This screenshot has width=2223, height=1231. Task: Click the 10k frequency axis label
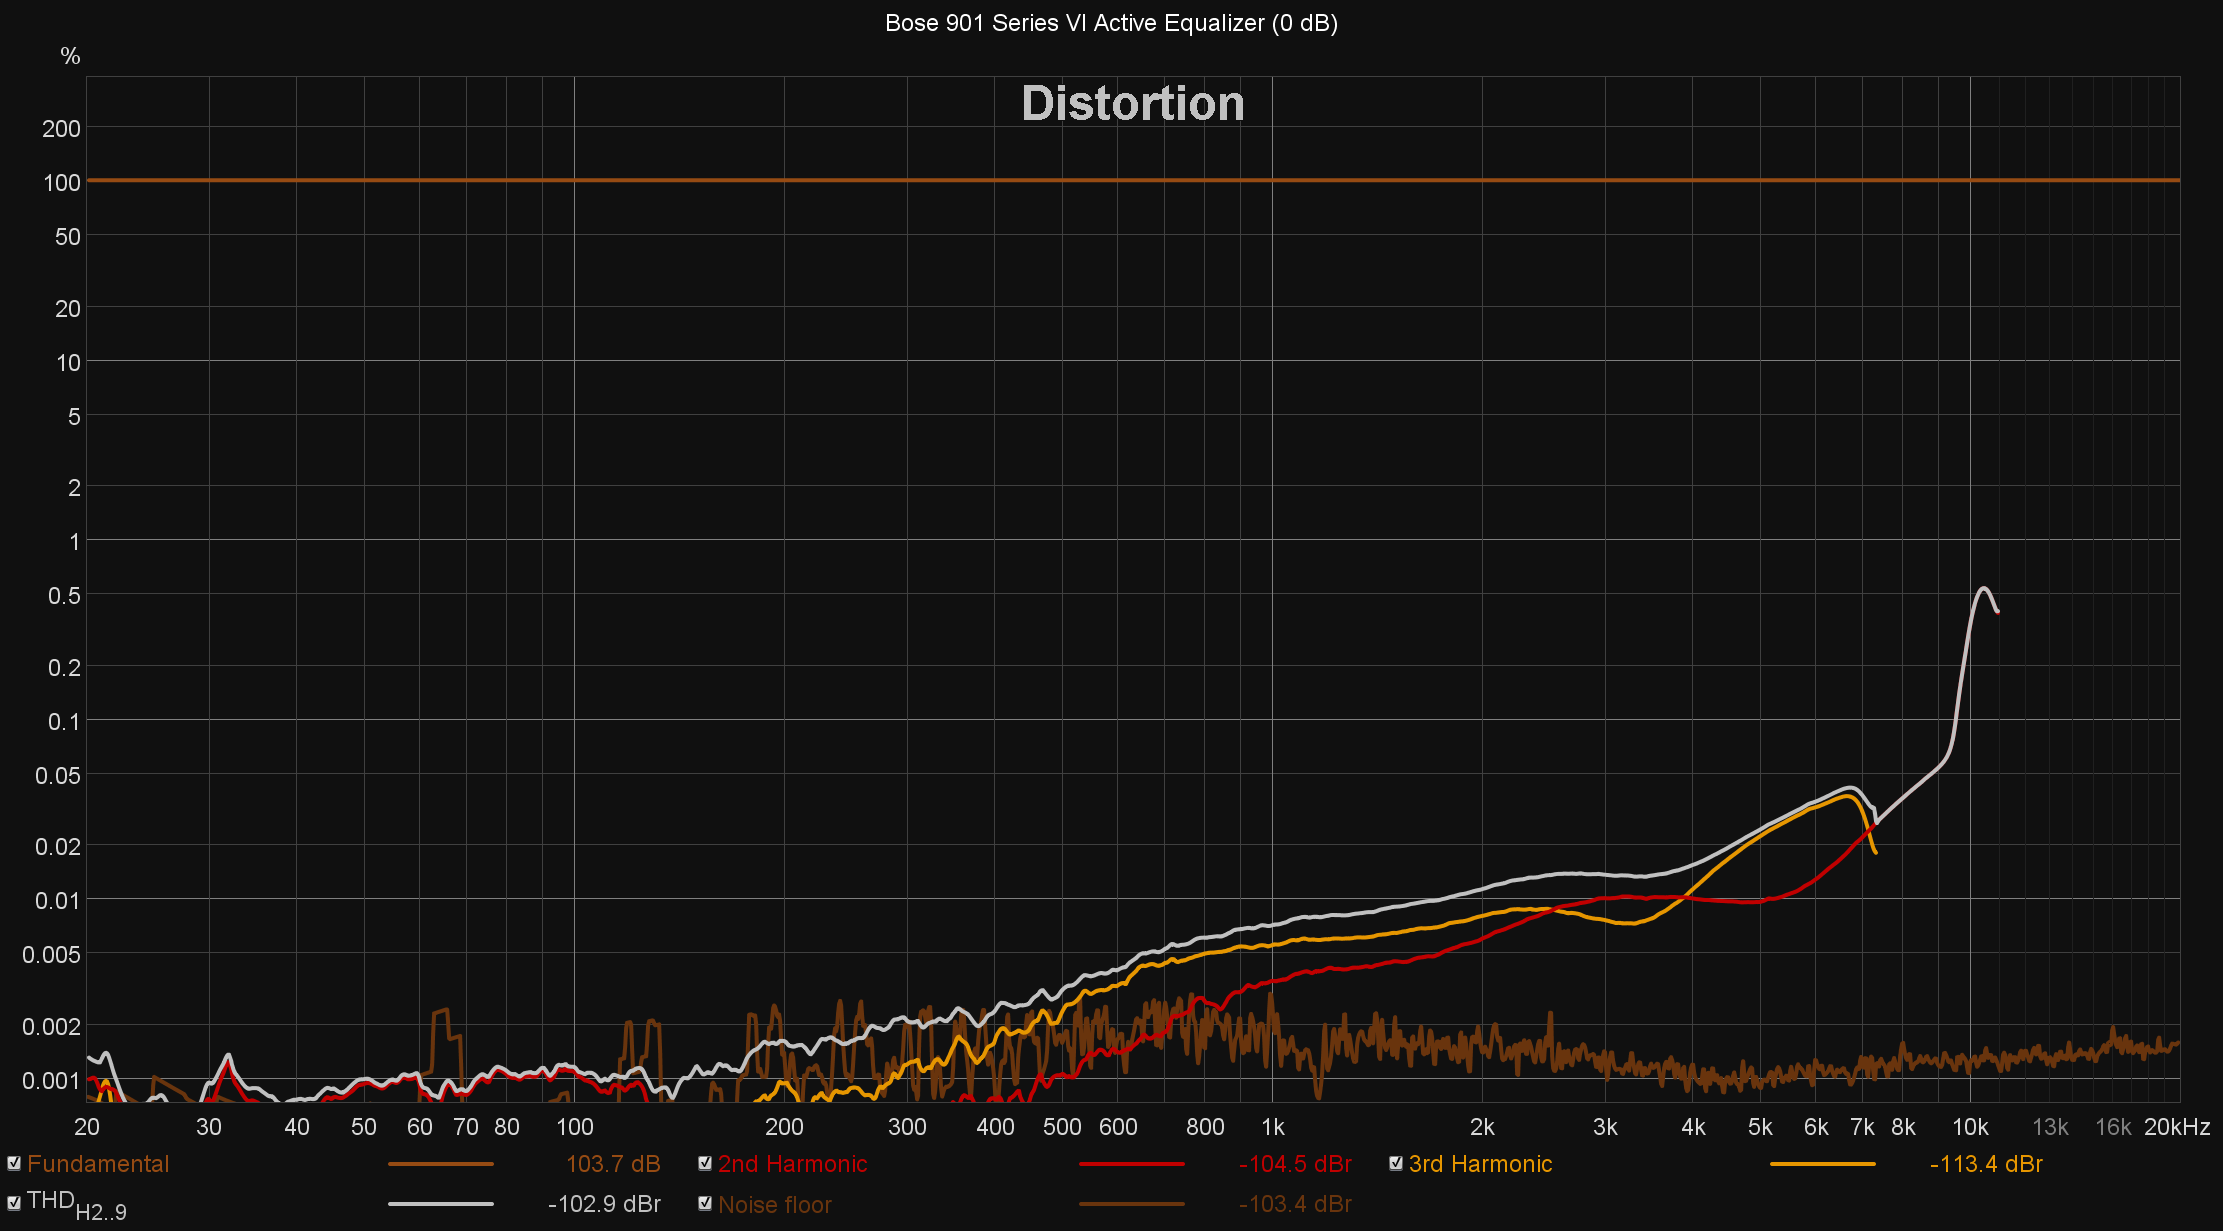[x=1970, y=1127]
